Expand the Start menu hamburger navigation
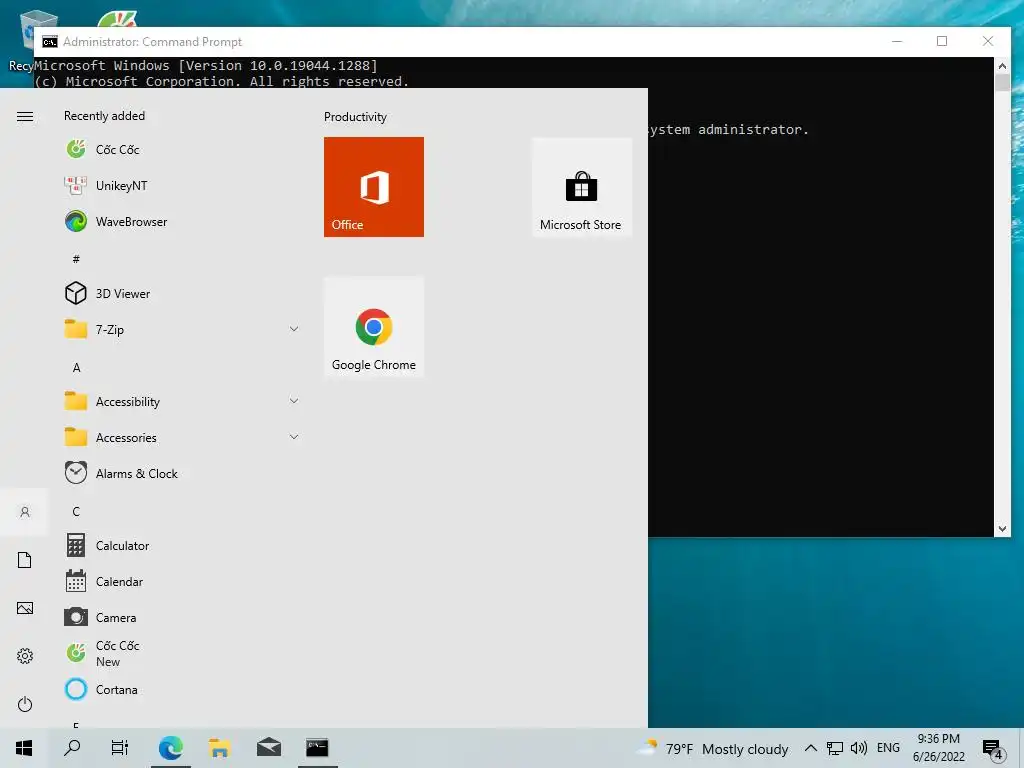The width and height of the screenshot is (1024, 768). click(25, 116)
